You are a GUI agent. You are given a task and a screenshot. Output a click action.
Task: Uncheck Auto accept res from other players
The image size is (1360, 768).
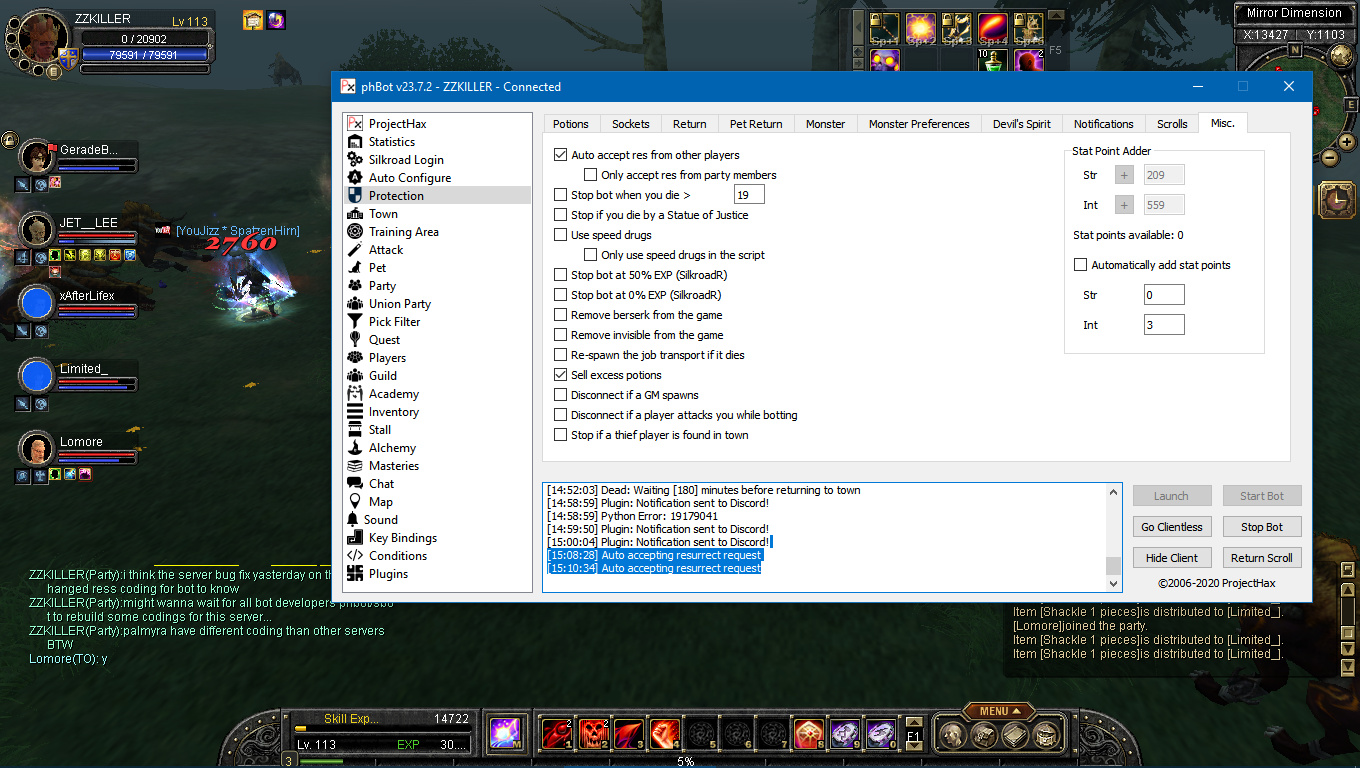(561, 155)
